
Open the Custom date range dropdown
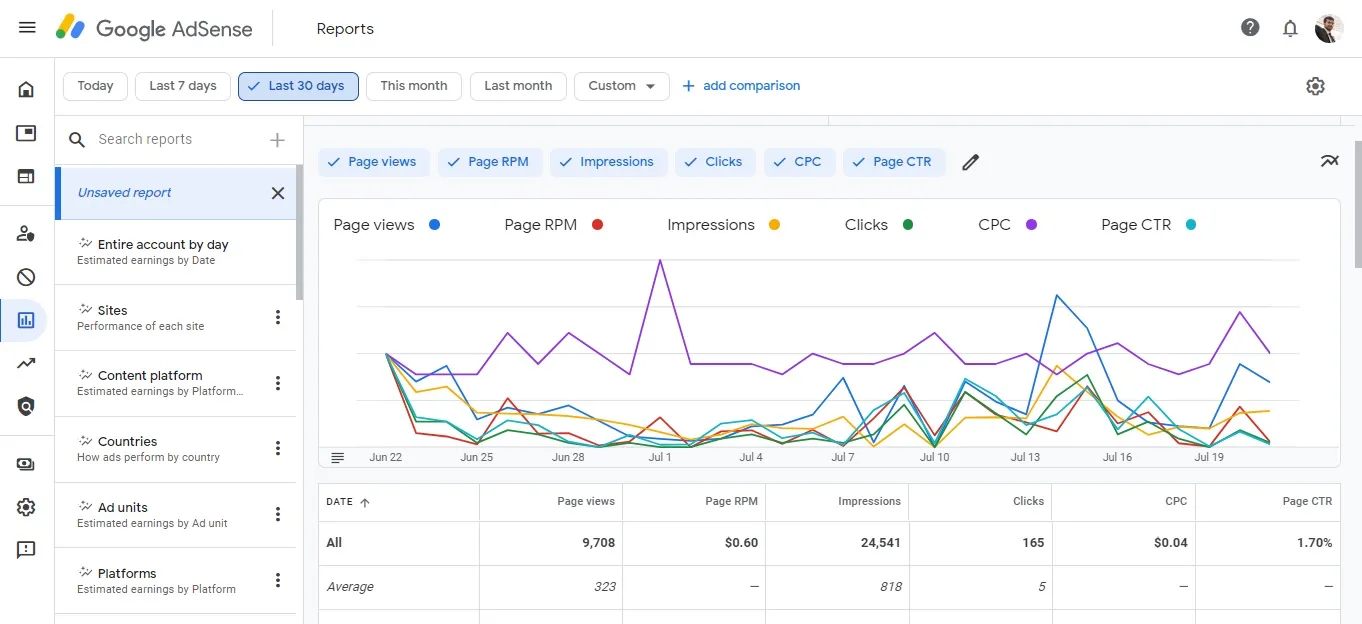click(x=621, y=86)
